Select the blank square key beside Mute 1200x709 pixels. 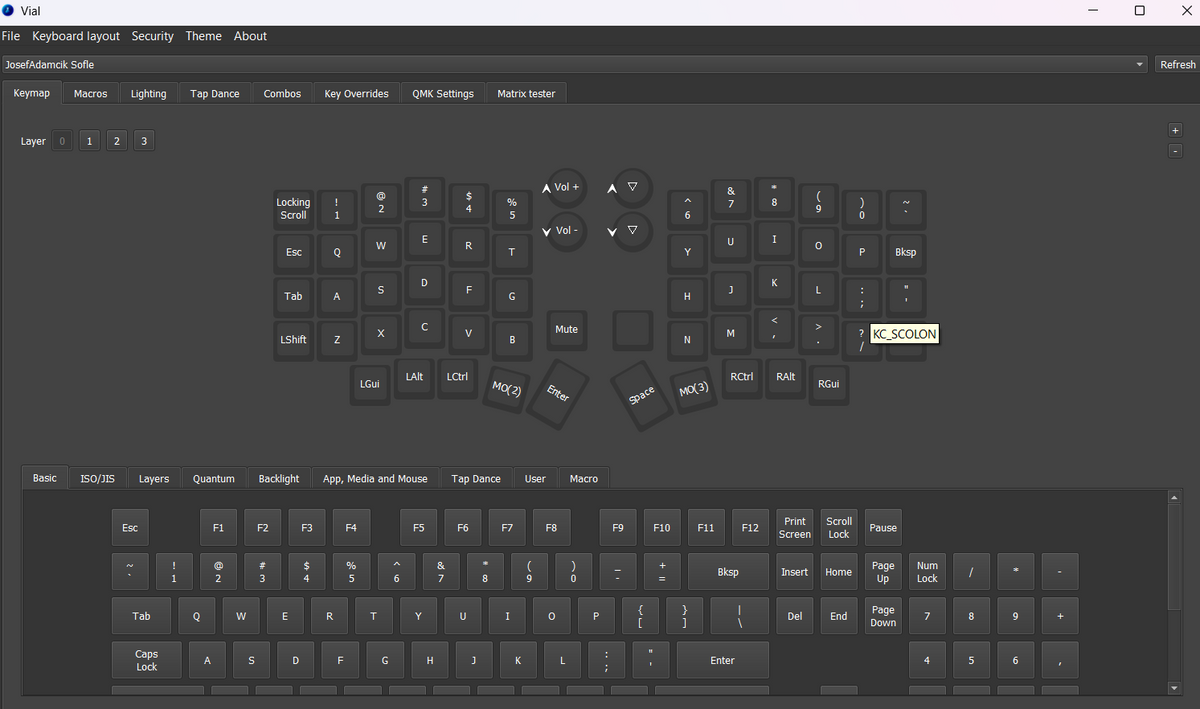point(632,329)
